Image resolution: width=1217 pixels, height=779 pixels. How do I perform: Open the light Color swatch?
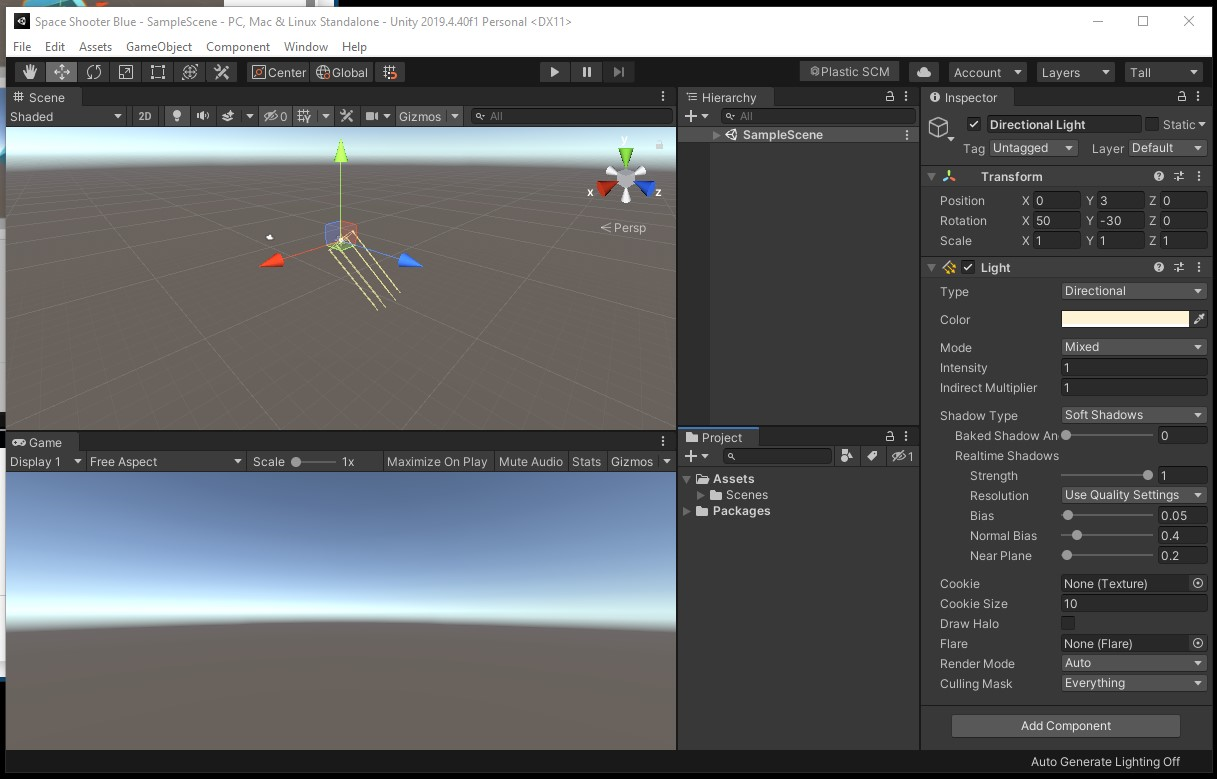1124,320
